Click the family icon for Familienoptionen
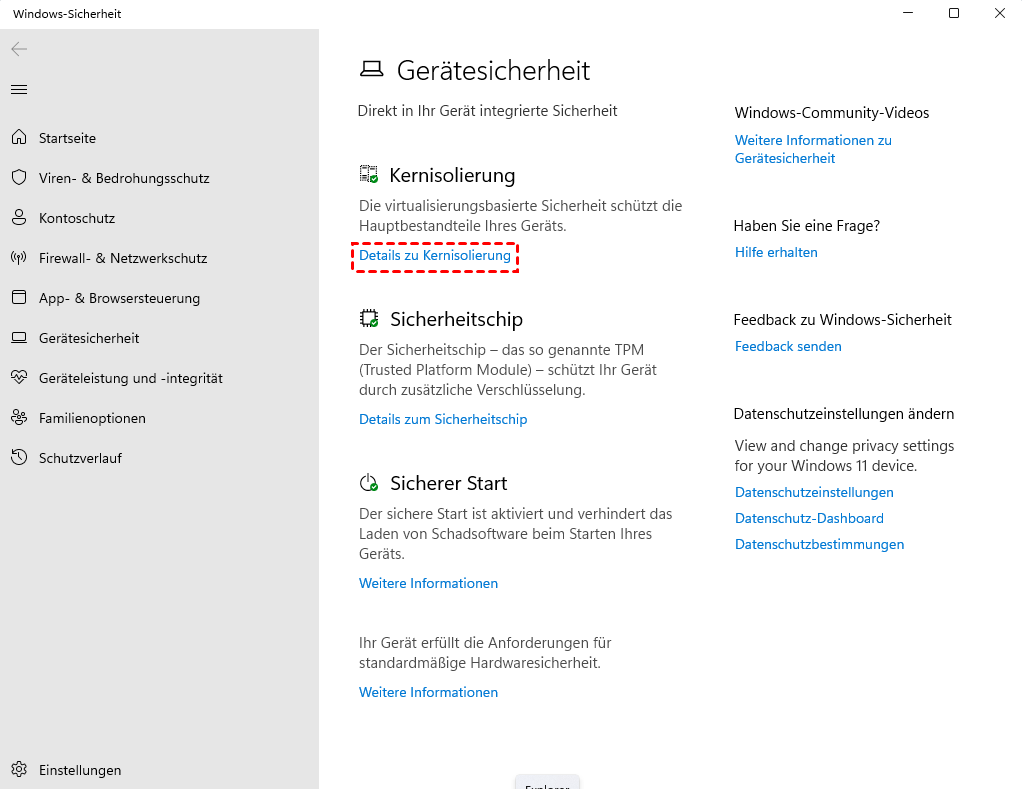This screenshot has width=1022, height=789. tap(19, 418)
